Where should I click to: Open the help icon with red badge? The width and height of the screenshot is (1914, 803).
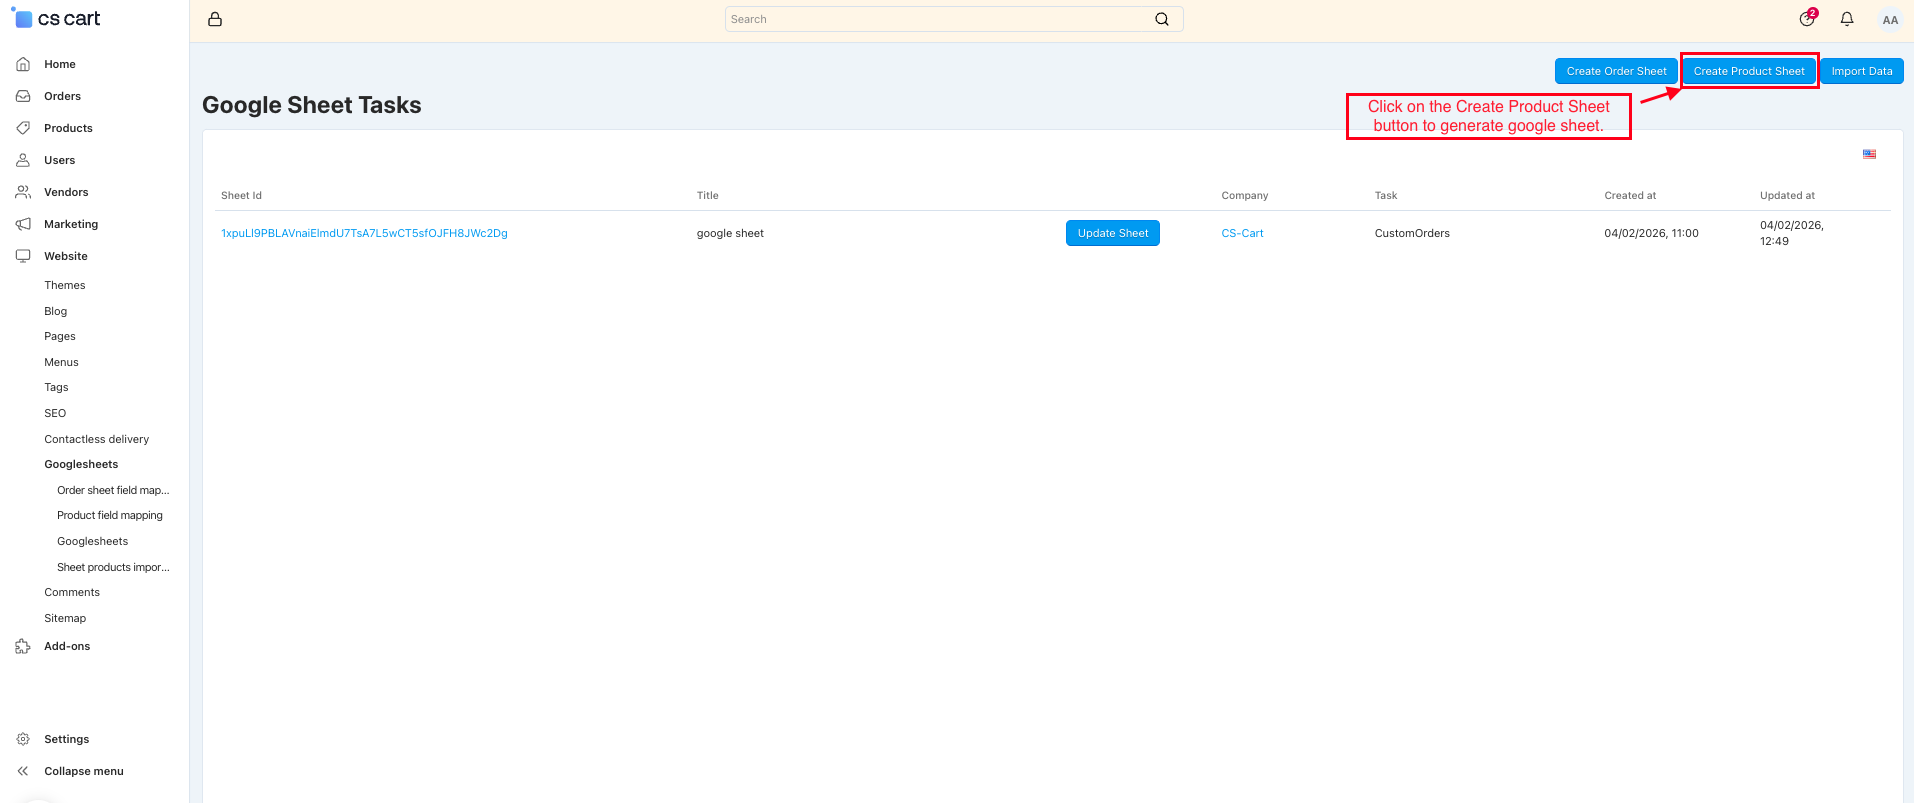click(1807, 18)
